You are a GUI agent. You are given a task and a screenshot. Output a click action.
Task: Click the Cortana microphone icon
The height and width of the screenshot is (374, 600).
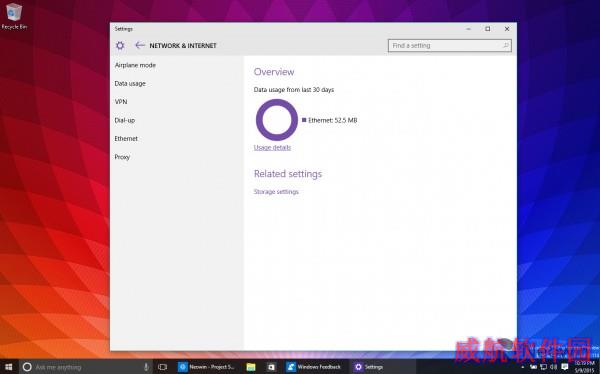(146, 367)
